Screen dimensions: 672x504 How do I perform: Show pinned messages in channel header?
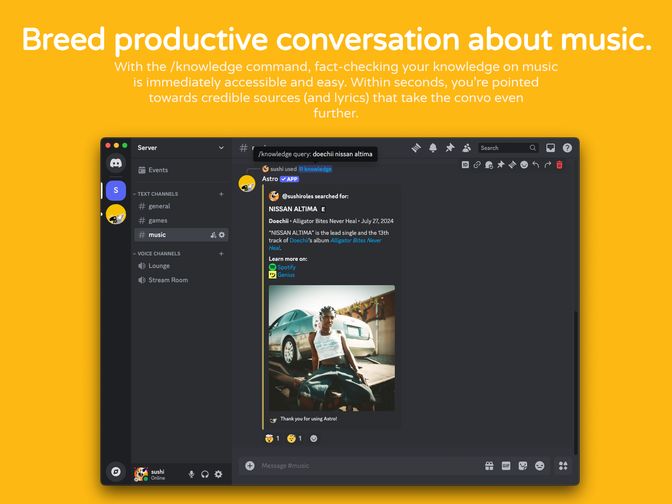pos(450,148)
